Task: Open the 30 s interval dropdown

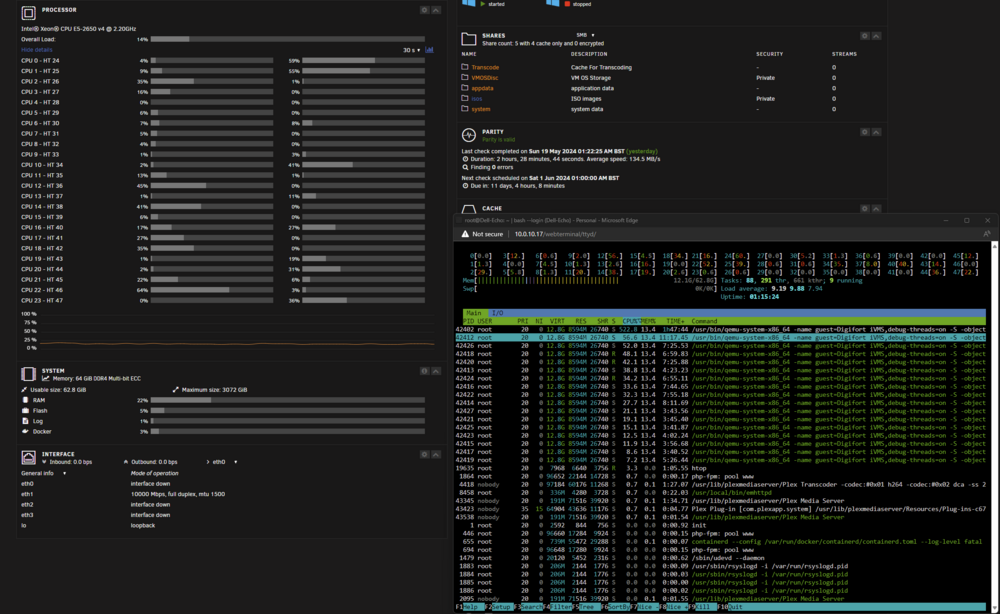Action: tap(411, 50)
